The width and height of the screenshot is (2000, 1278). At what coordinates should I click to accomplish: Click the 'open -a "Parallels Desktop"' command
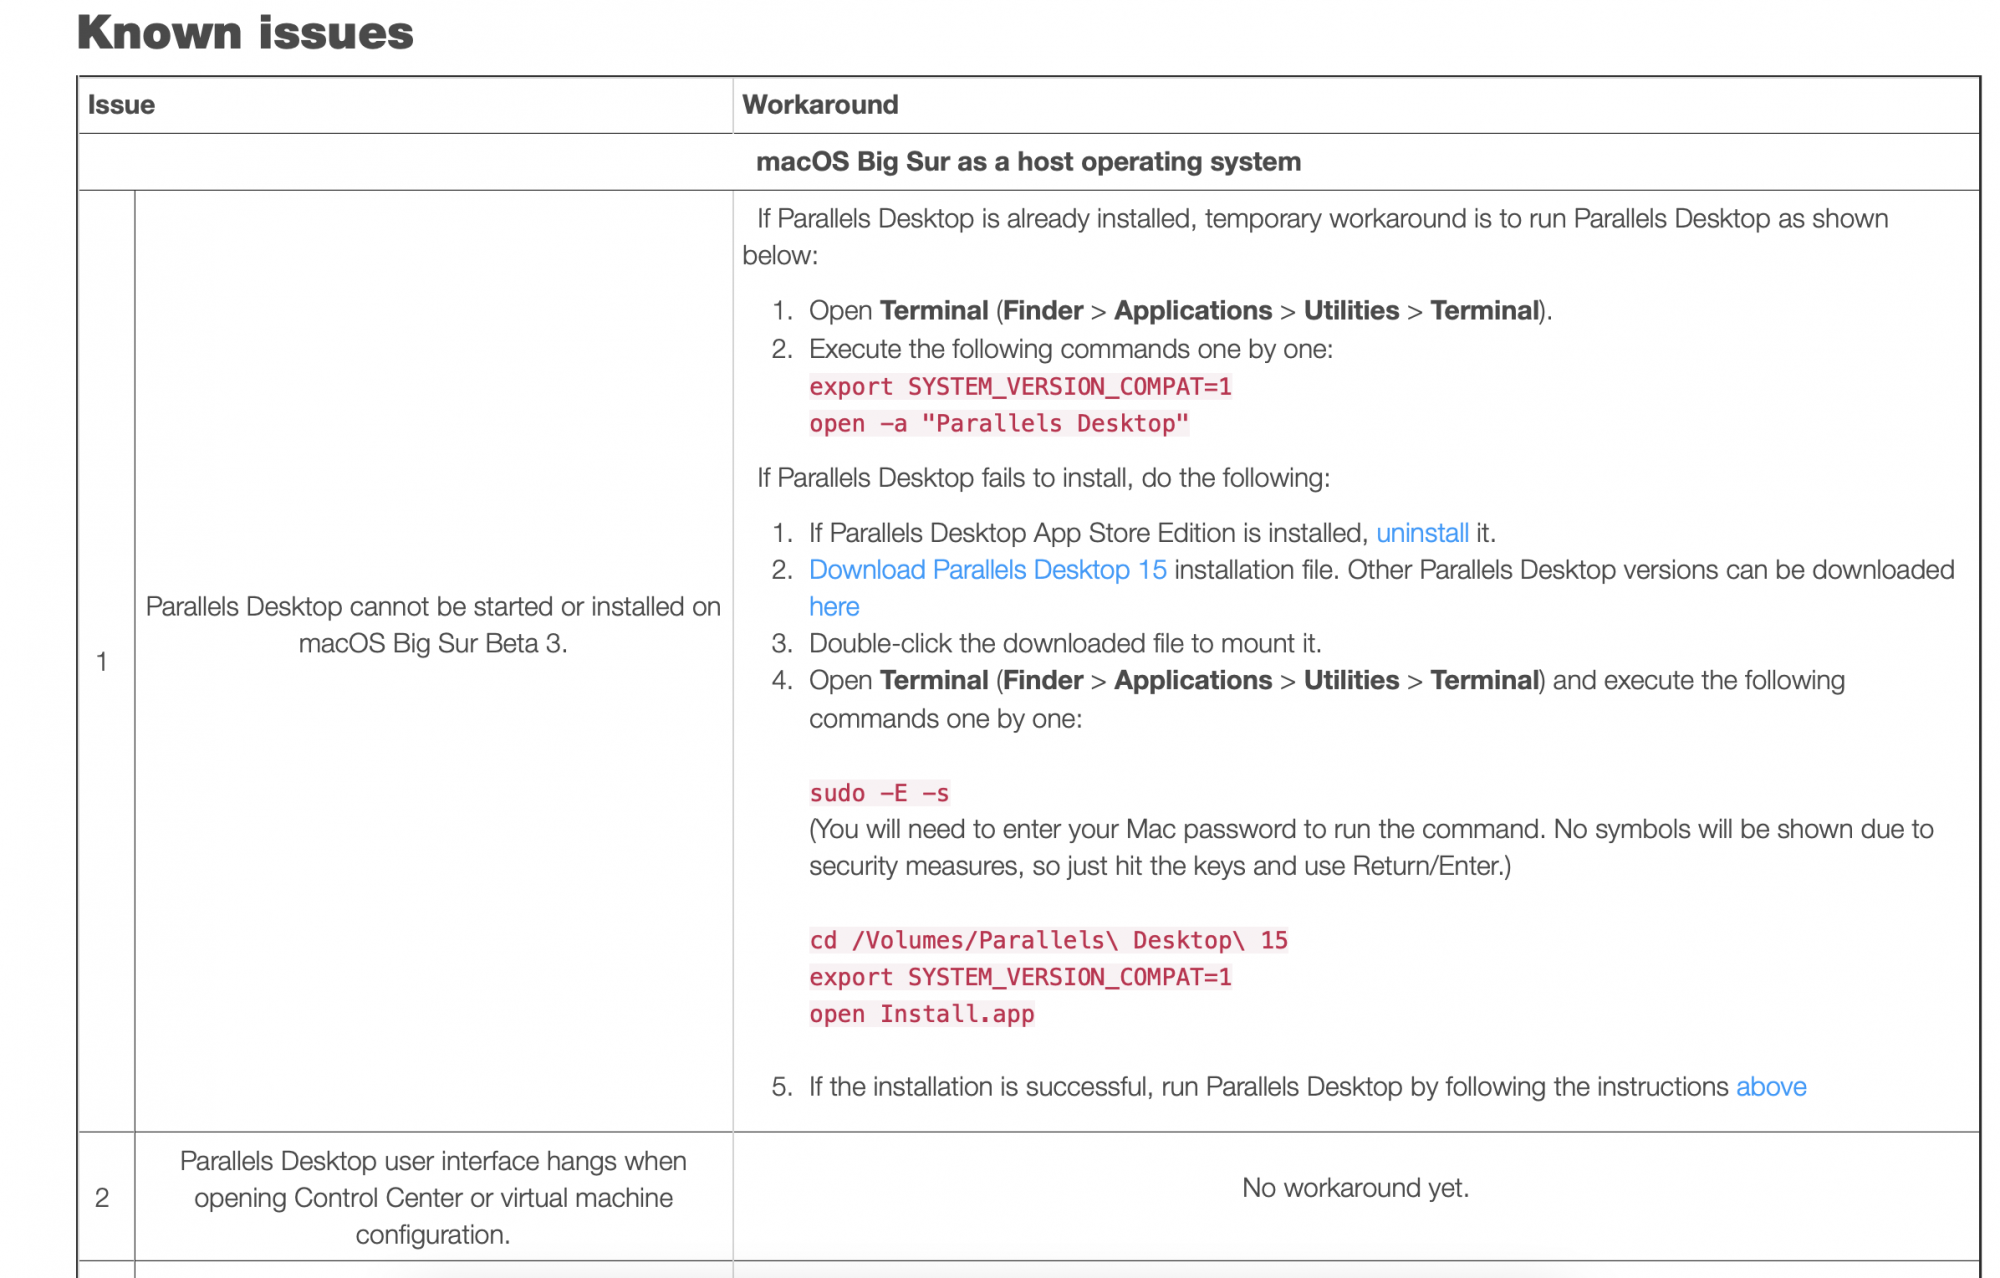999,424
